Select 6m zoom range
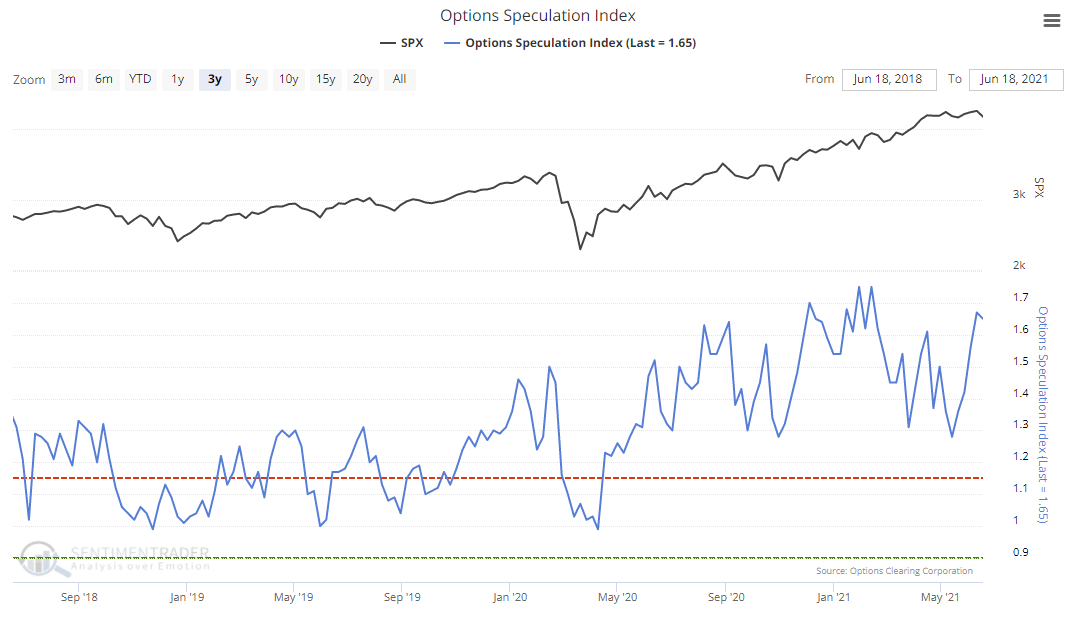Viewport: 1069px width, 618px height. click(103, 79)
